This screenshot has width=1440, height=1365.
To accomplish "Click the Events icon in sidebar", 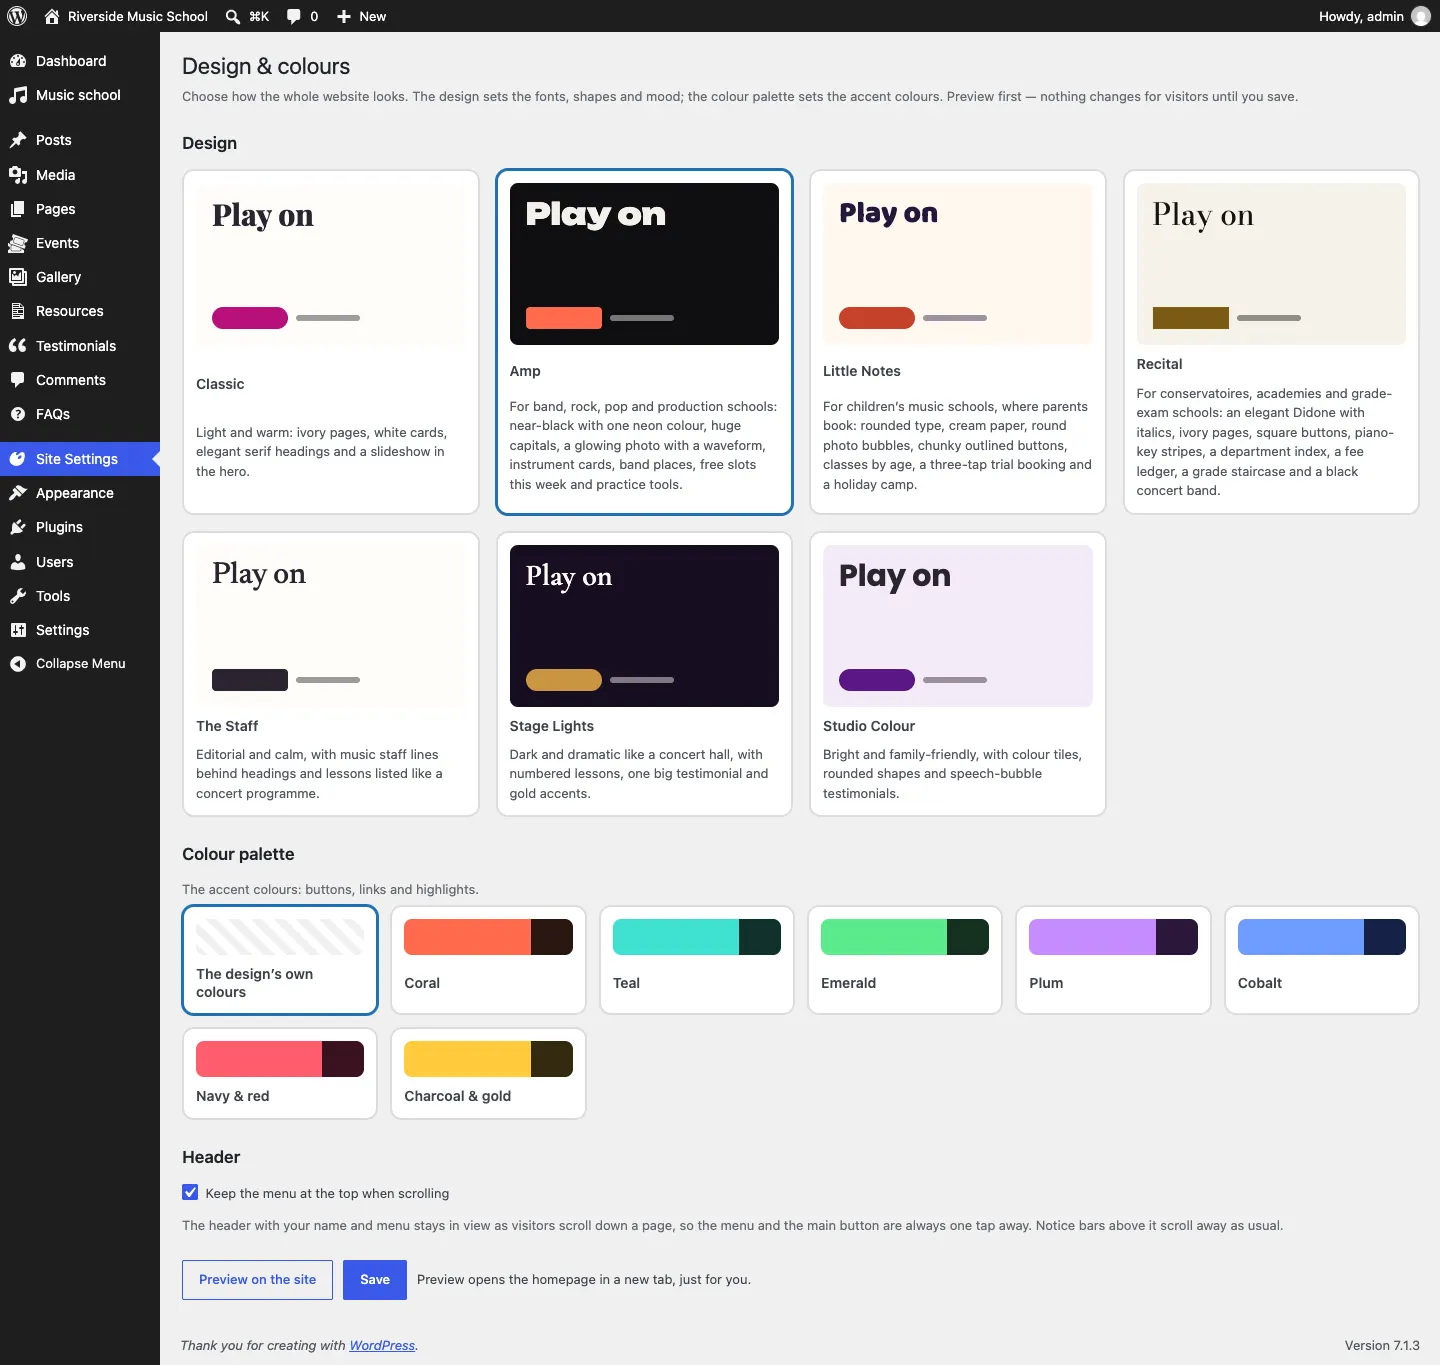I will [x=18, y=243].
